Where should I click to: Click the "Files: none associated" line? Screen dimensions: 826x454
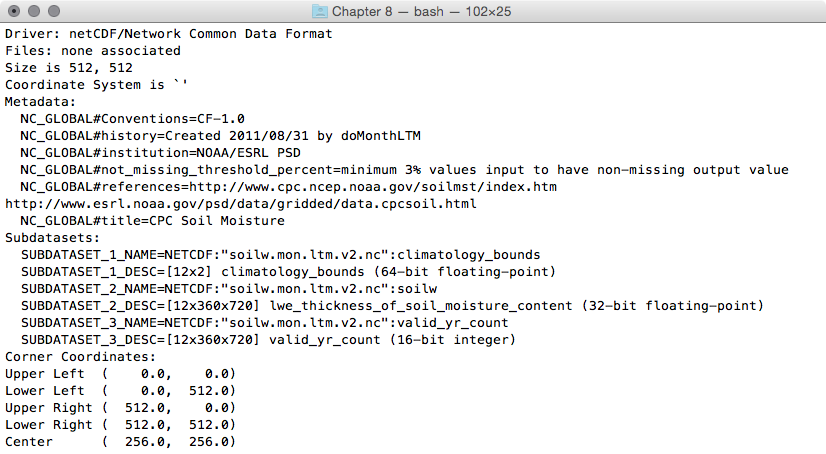93,51
